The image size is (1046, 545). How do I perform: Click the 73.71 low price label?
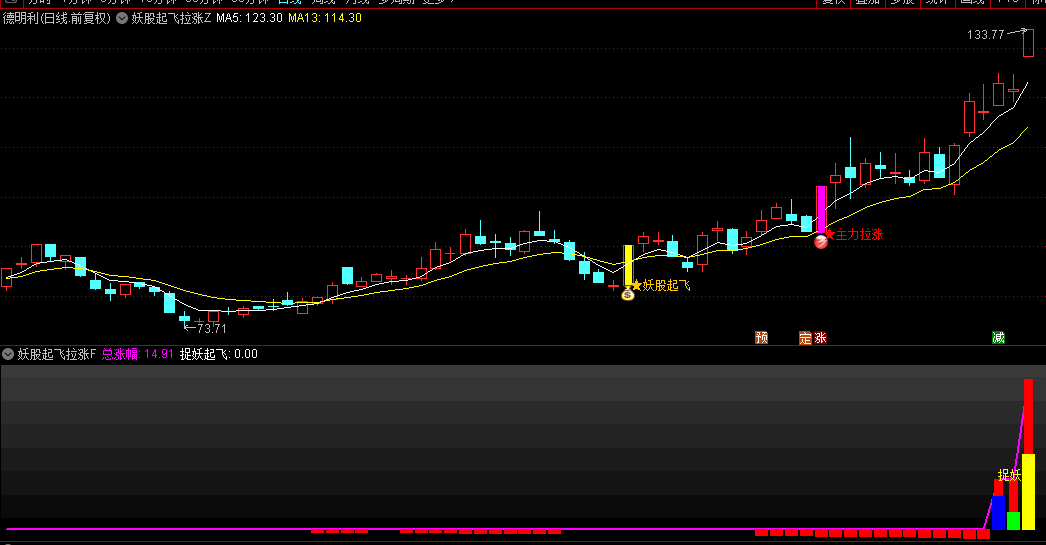click(211, 329)
